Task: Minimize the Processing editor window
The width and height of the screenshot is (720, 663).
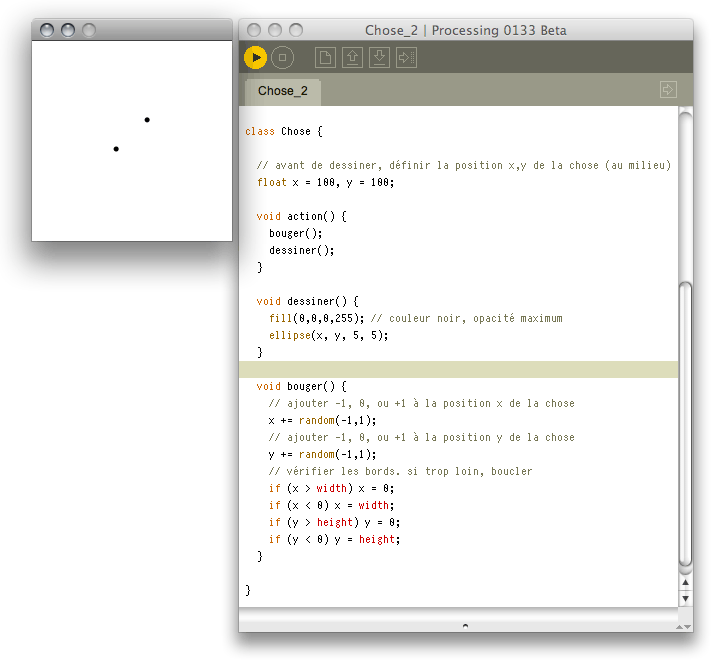Action: click(275, 30)
